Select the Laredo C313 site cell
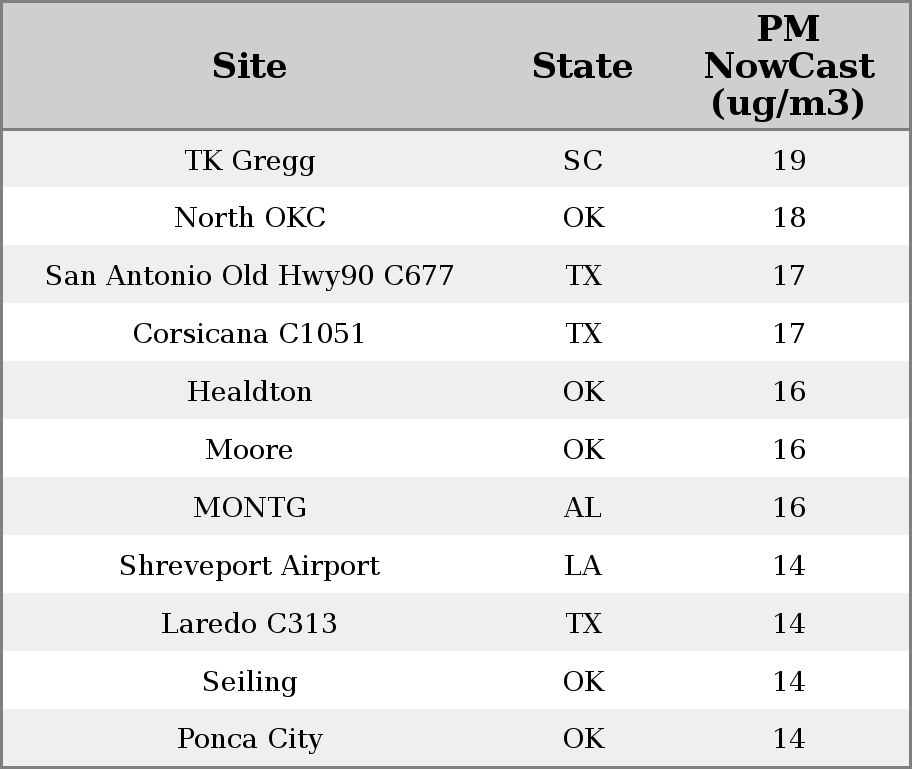The image size is (912, 769). tap(249, 624)
